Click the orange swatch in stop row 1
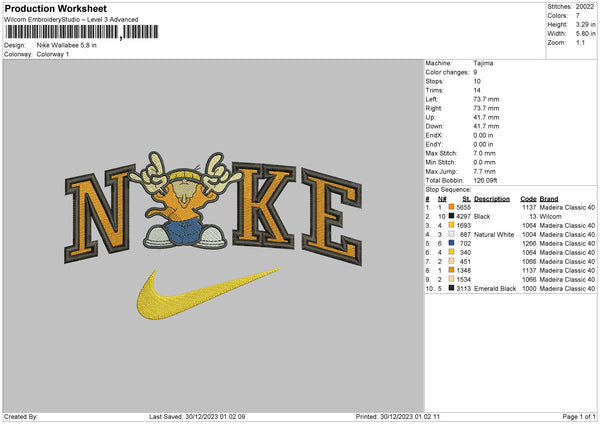Screen dimensions: 600x424 (451, 207)
